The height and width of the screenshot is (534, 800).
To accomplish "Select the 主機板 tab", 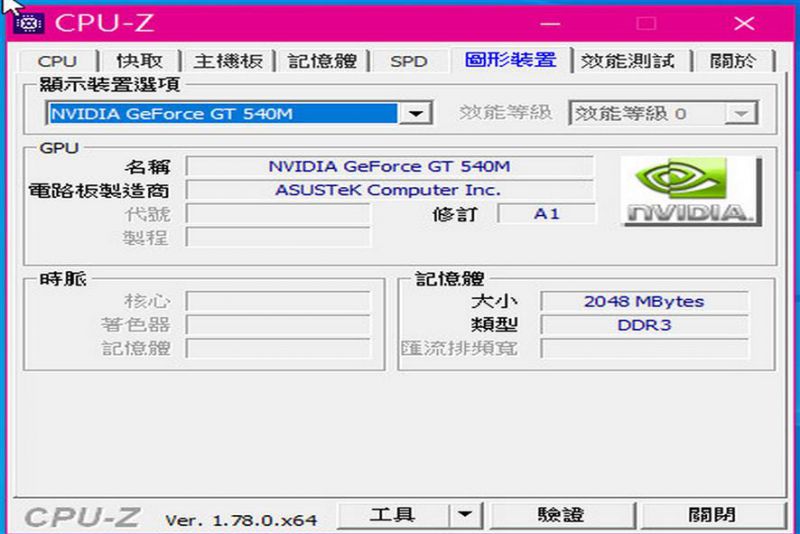I will point(228,61).
